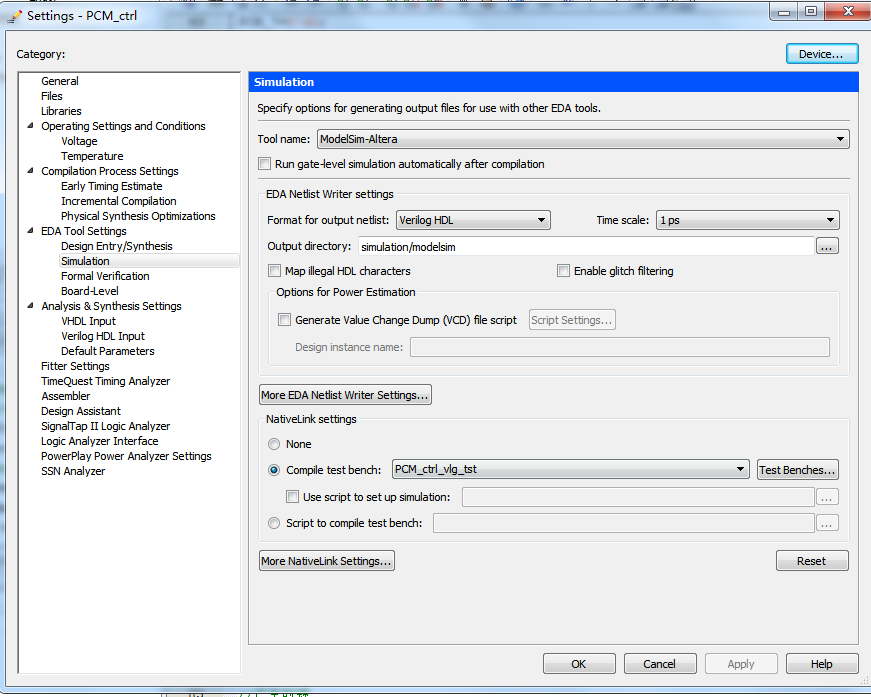Open TimeQuest Timing Analyzer settings
871x697 pixels.
(106, 381)
